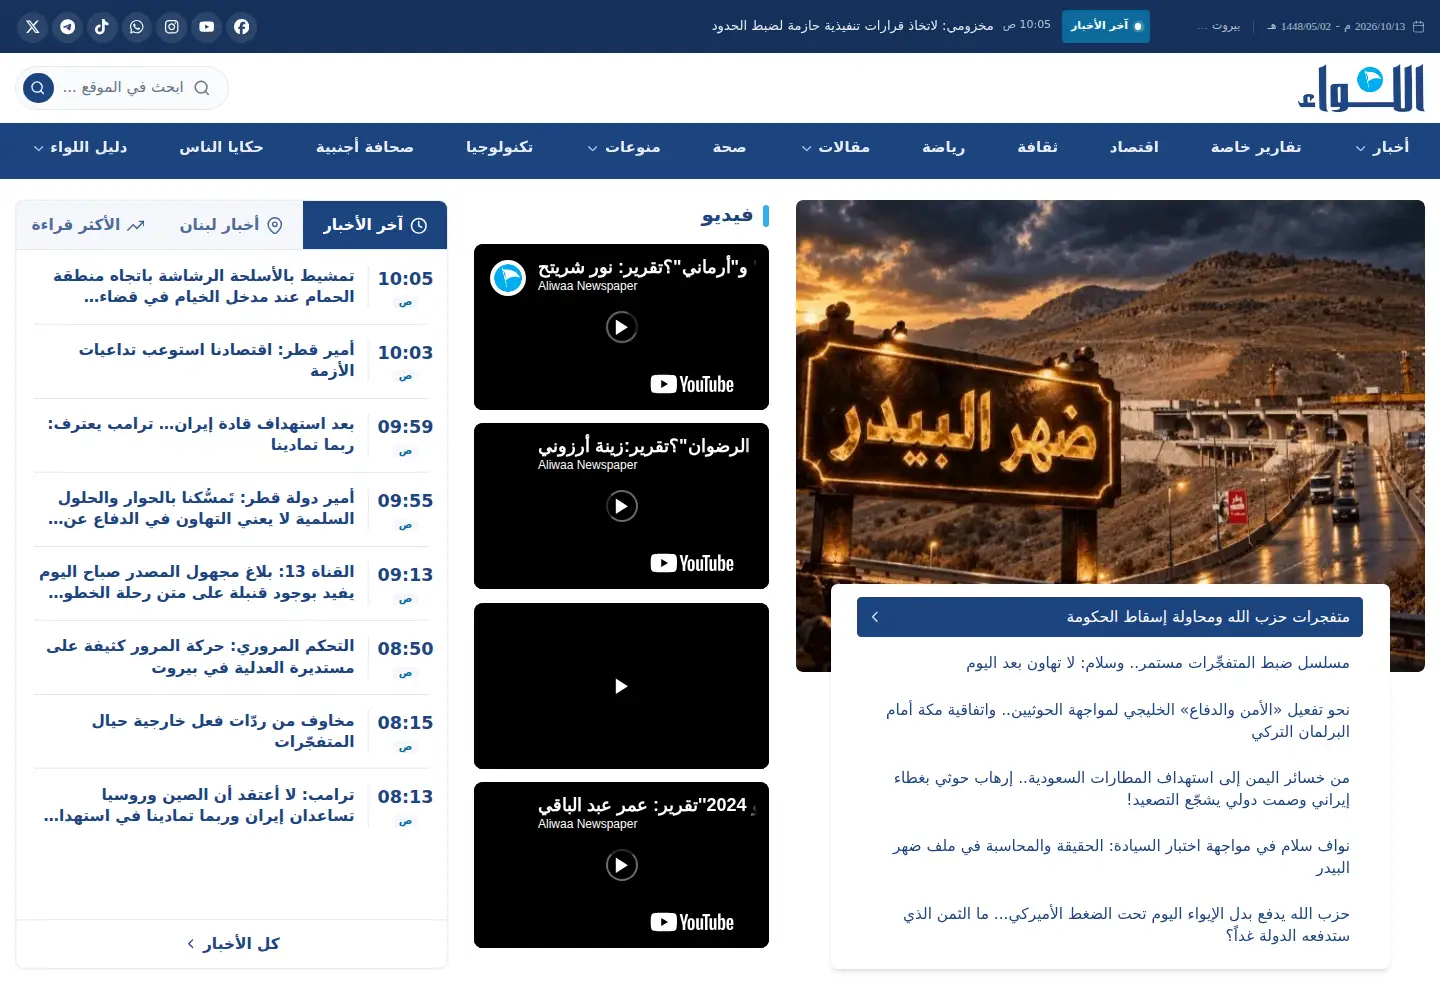Open the Facebook social icon
Image resolution: width=1440 pixels, height=1000 pixels.
(x=242, y=27)
